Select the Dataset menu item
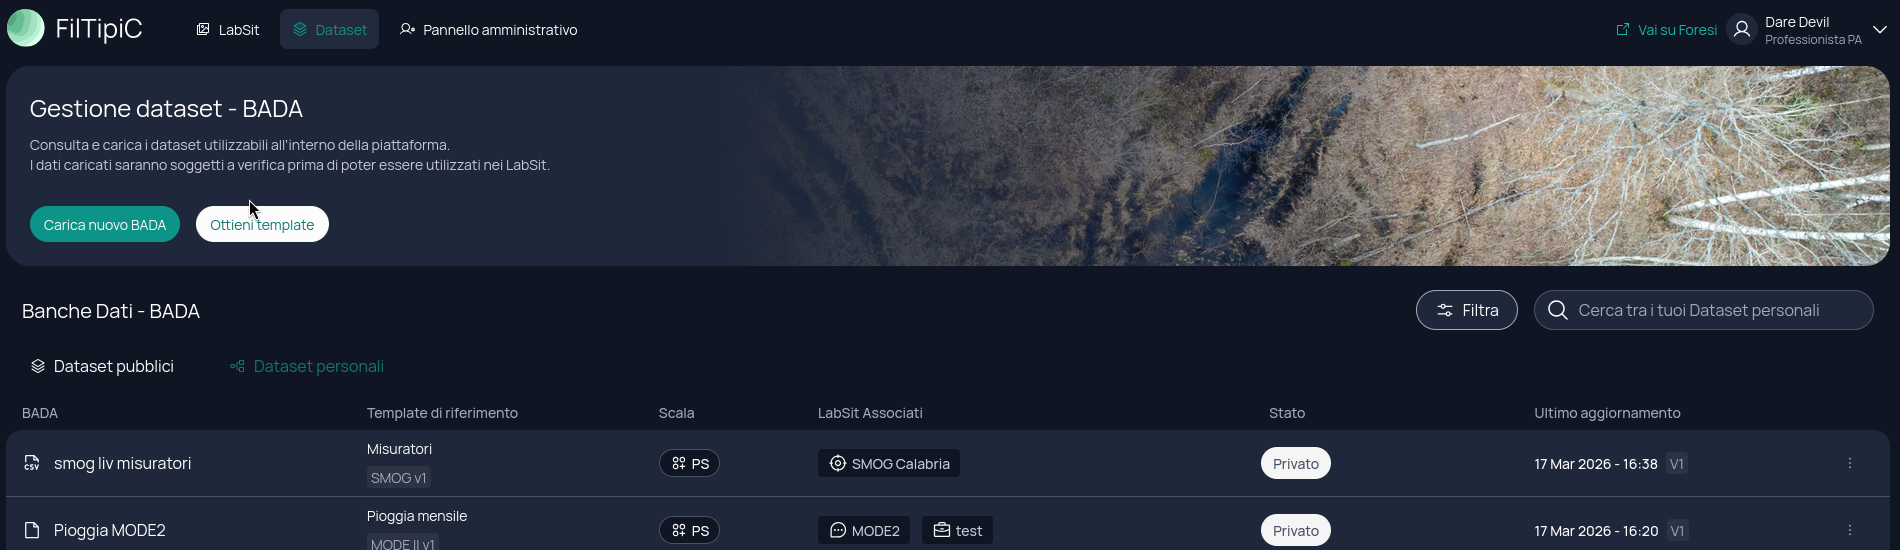 (330, 30)
